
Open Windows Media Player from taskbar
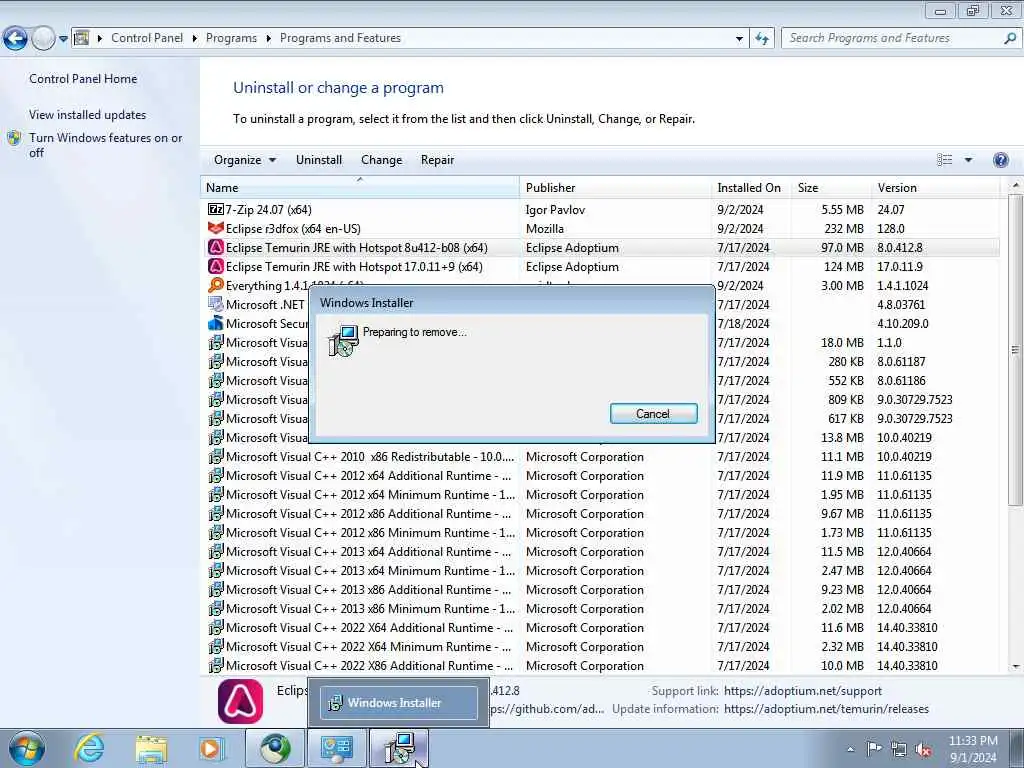point(212,749)
